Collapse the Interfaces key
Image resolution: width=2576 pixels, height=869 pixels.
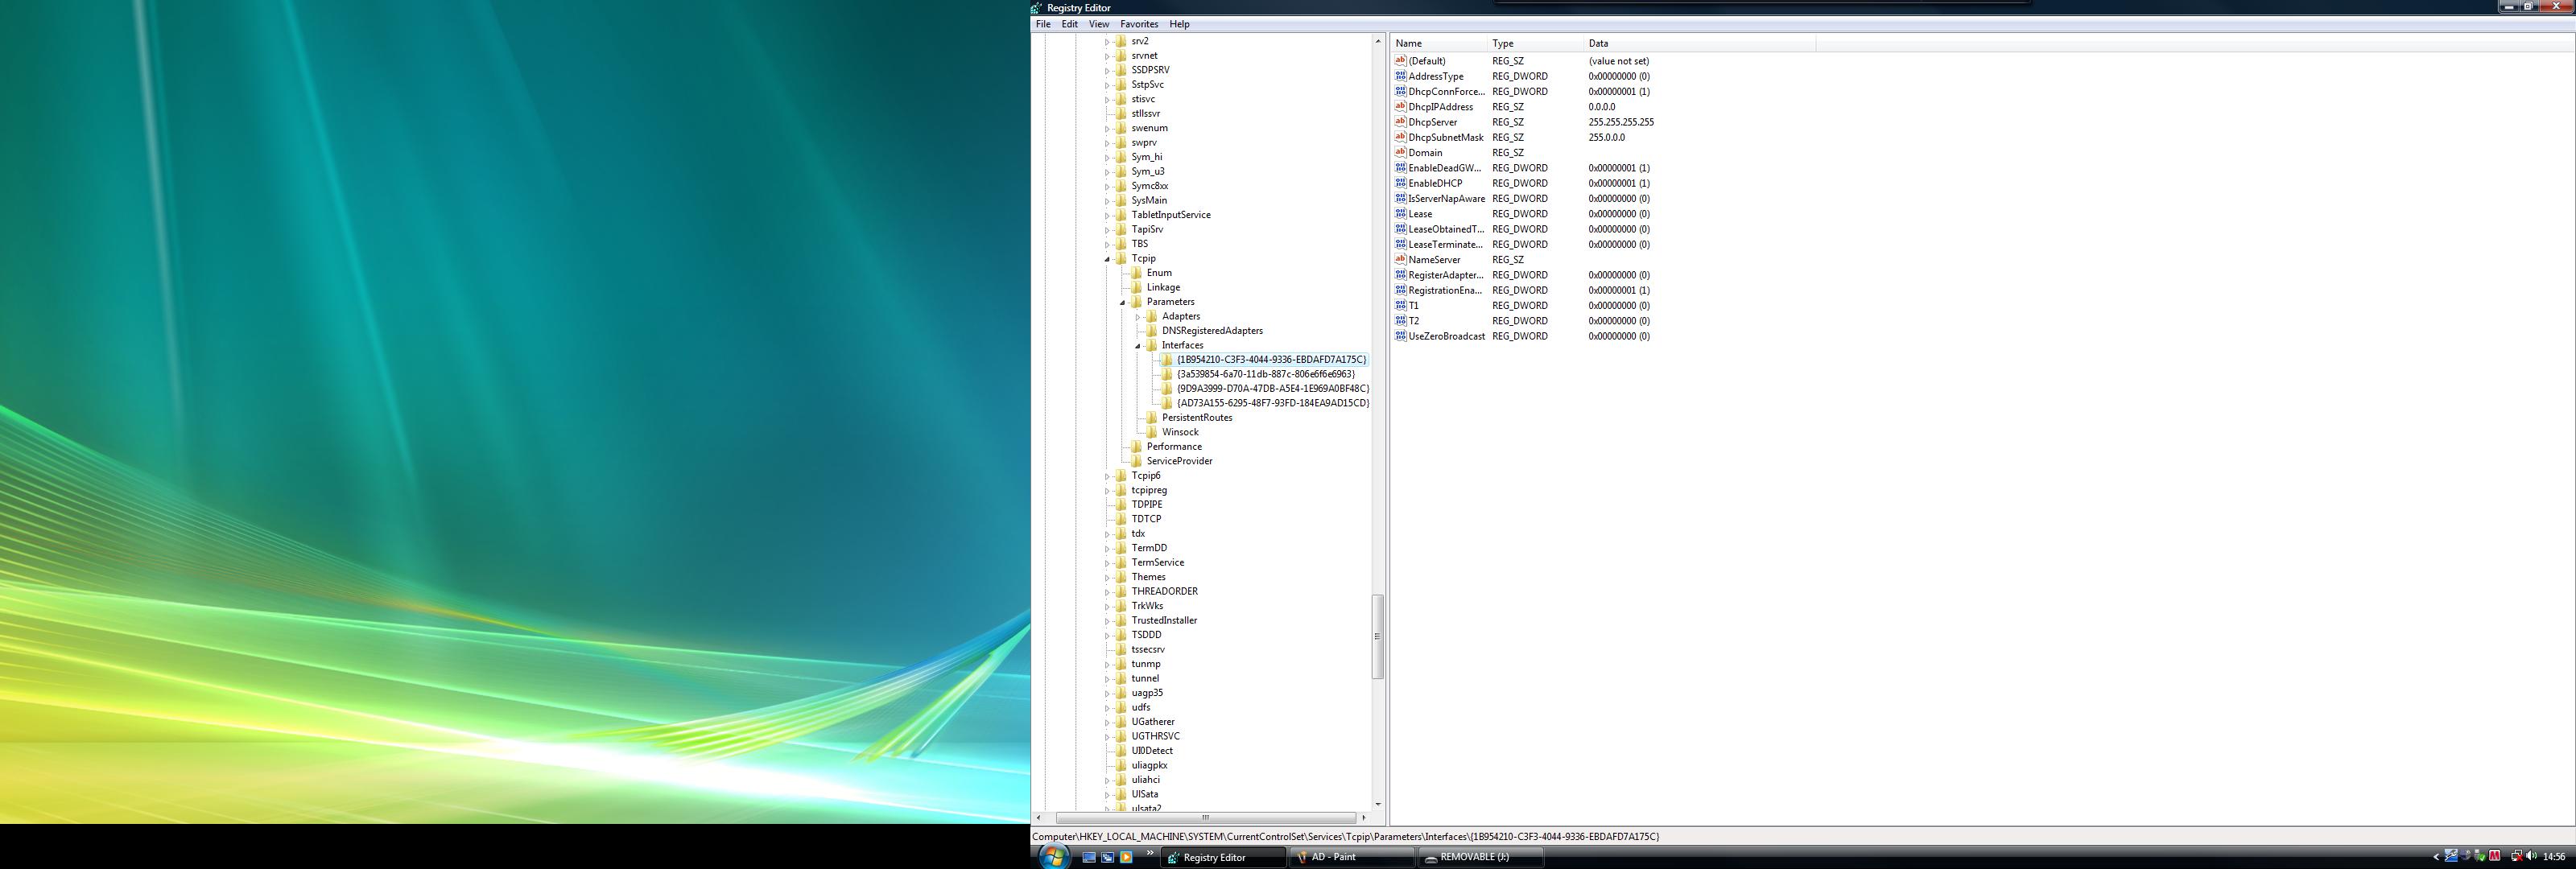tap(1138, 346)
